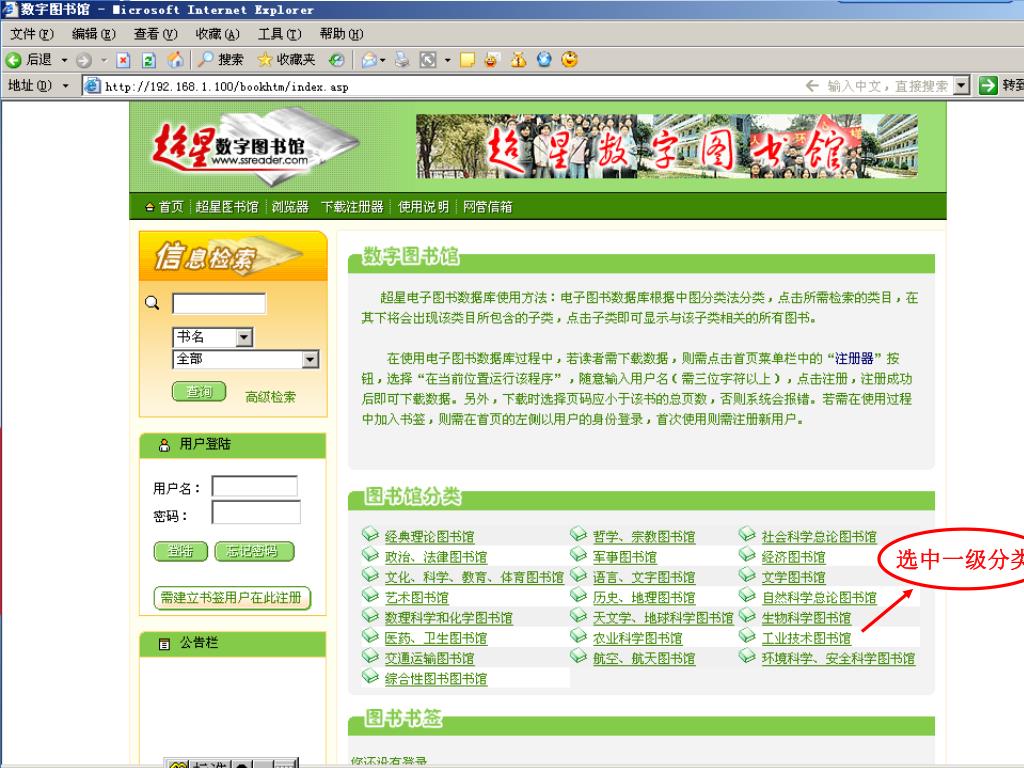The width and height of the screenshot is (1024, 768).
Task: Click book icon beside 经典理论图书馆
Action: point(370,534)
